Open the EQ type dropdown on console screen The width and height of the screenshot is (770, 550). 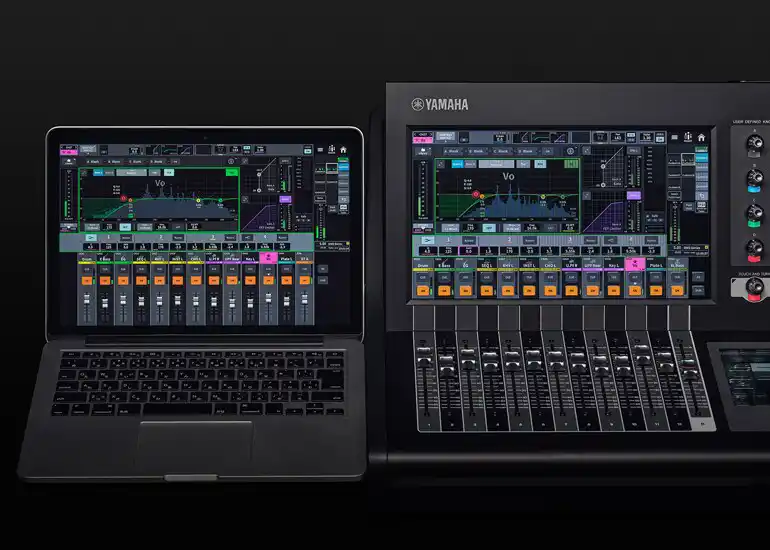tap(496, 164)
